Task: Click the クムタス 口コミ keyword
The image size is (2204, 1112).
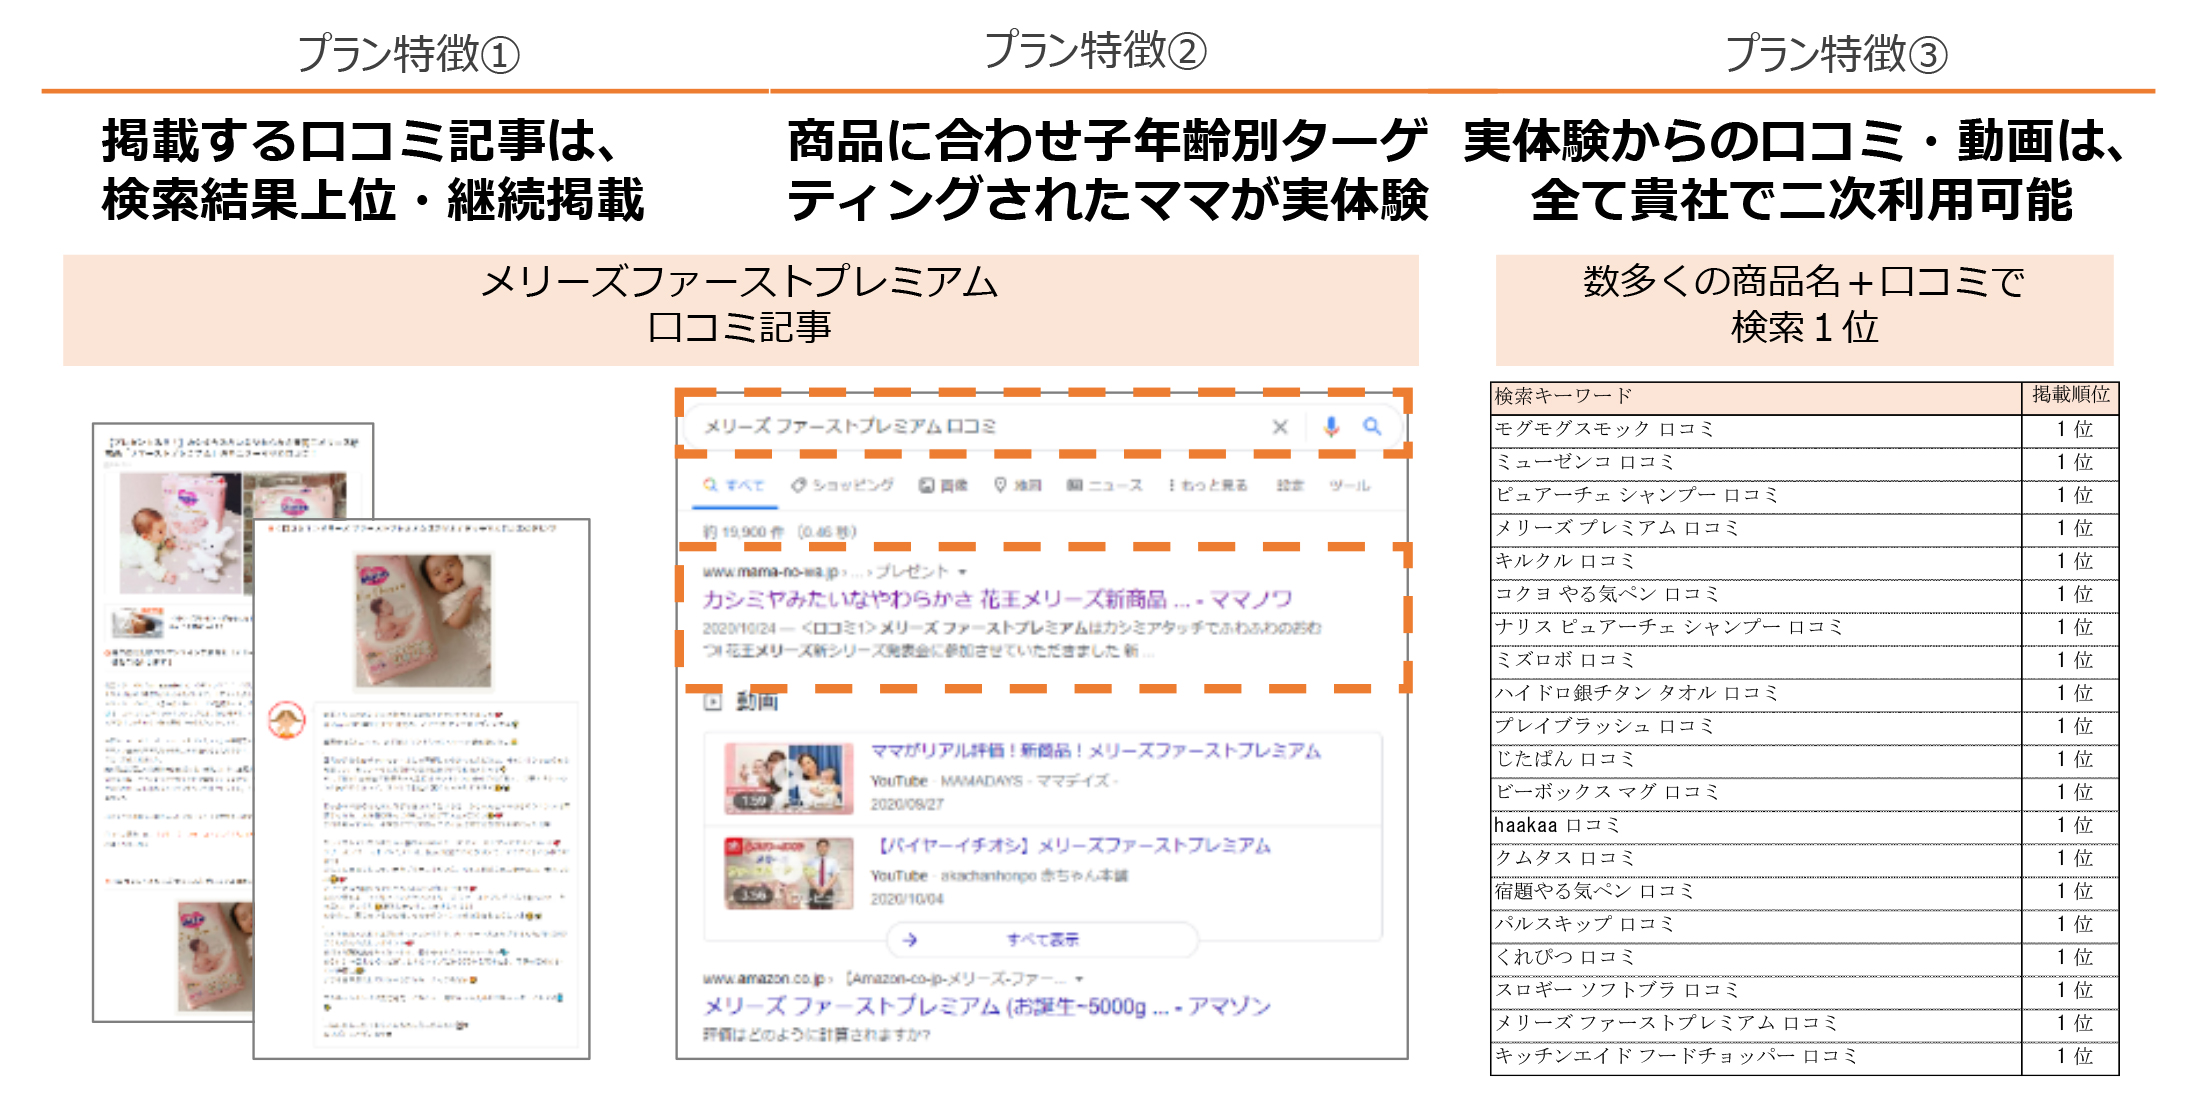Action: point(1565,859)
